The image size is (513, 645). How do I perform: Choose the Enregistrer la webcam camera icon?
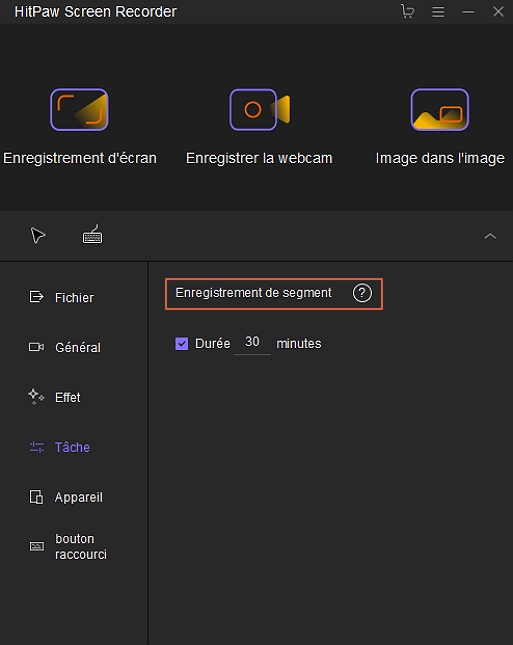[260, 109]
